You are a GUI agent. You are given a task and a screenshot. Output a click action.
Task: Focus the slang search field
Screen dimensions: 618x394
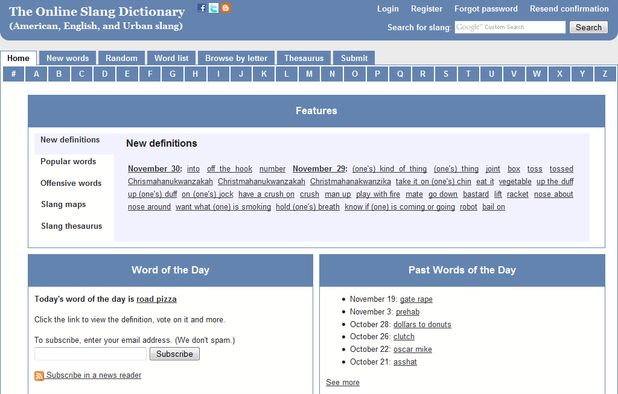(x=510, y=27)
